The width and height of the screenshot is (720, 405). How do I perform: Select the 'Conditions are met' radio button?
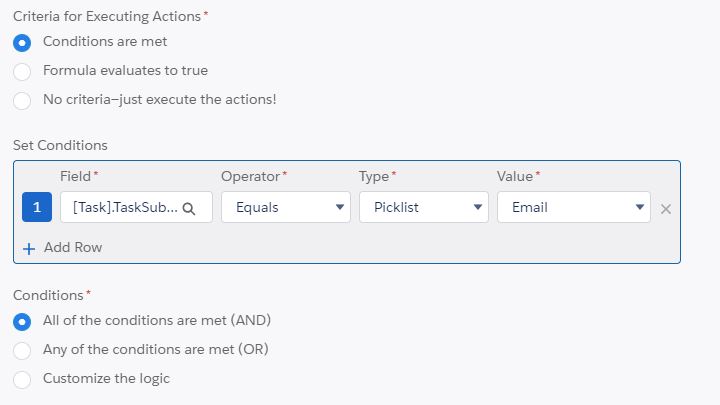[22, 42]
